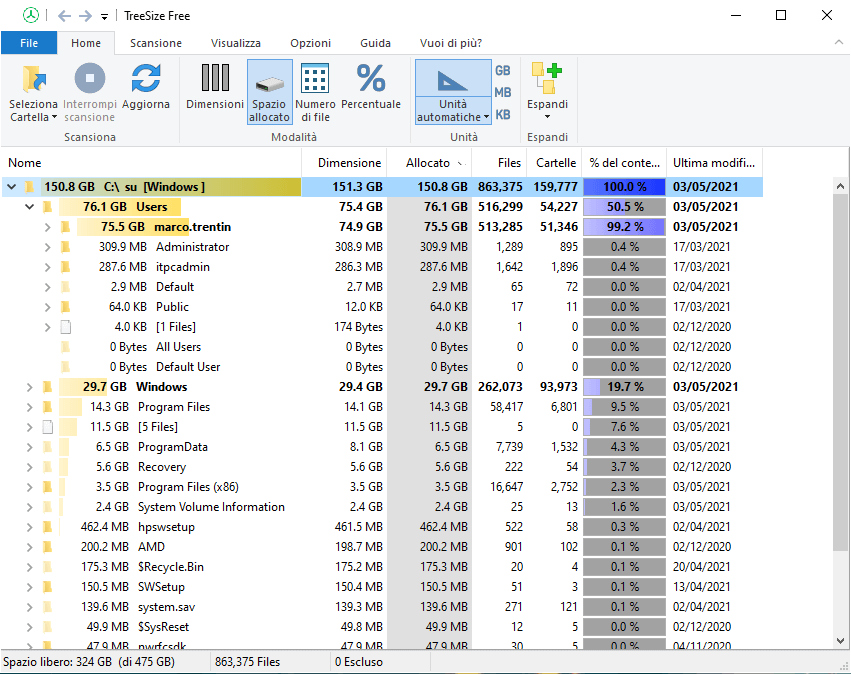Select the System Volume Information row
The width and height of the screenshot is (851, 674).
point(382,507)
